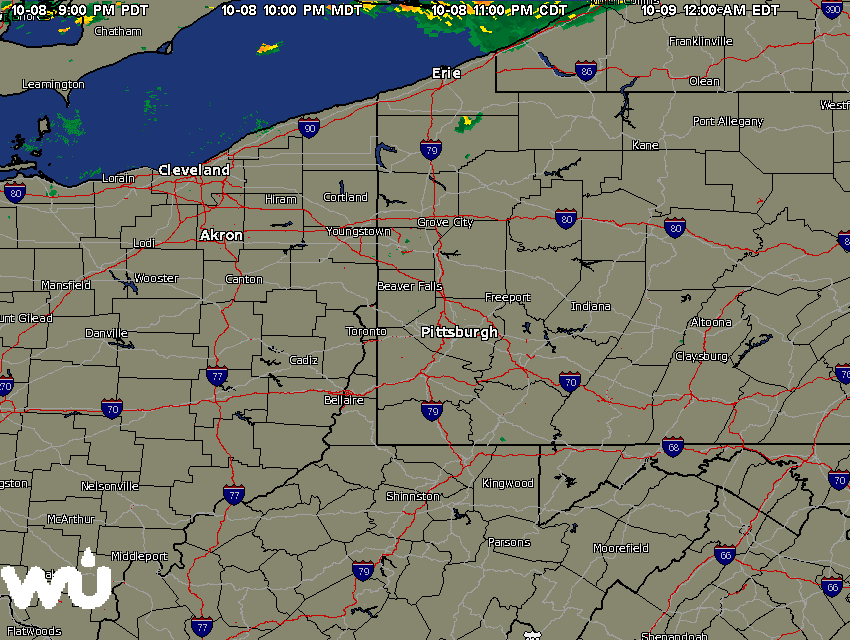Viewport: 850px width, 640px height.
Task: Click the Olean label
Action: [704, 82]
